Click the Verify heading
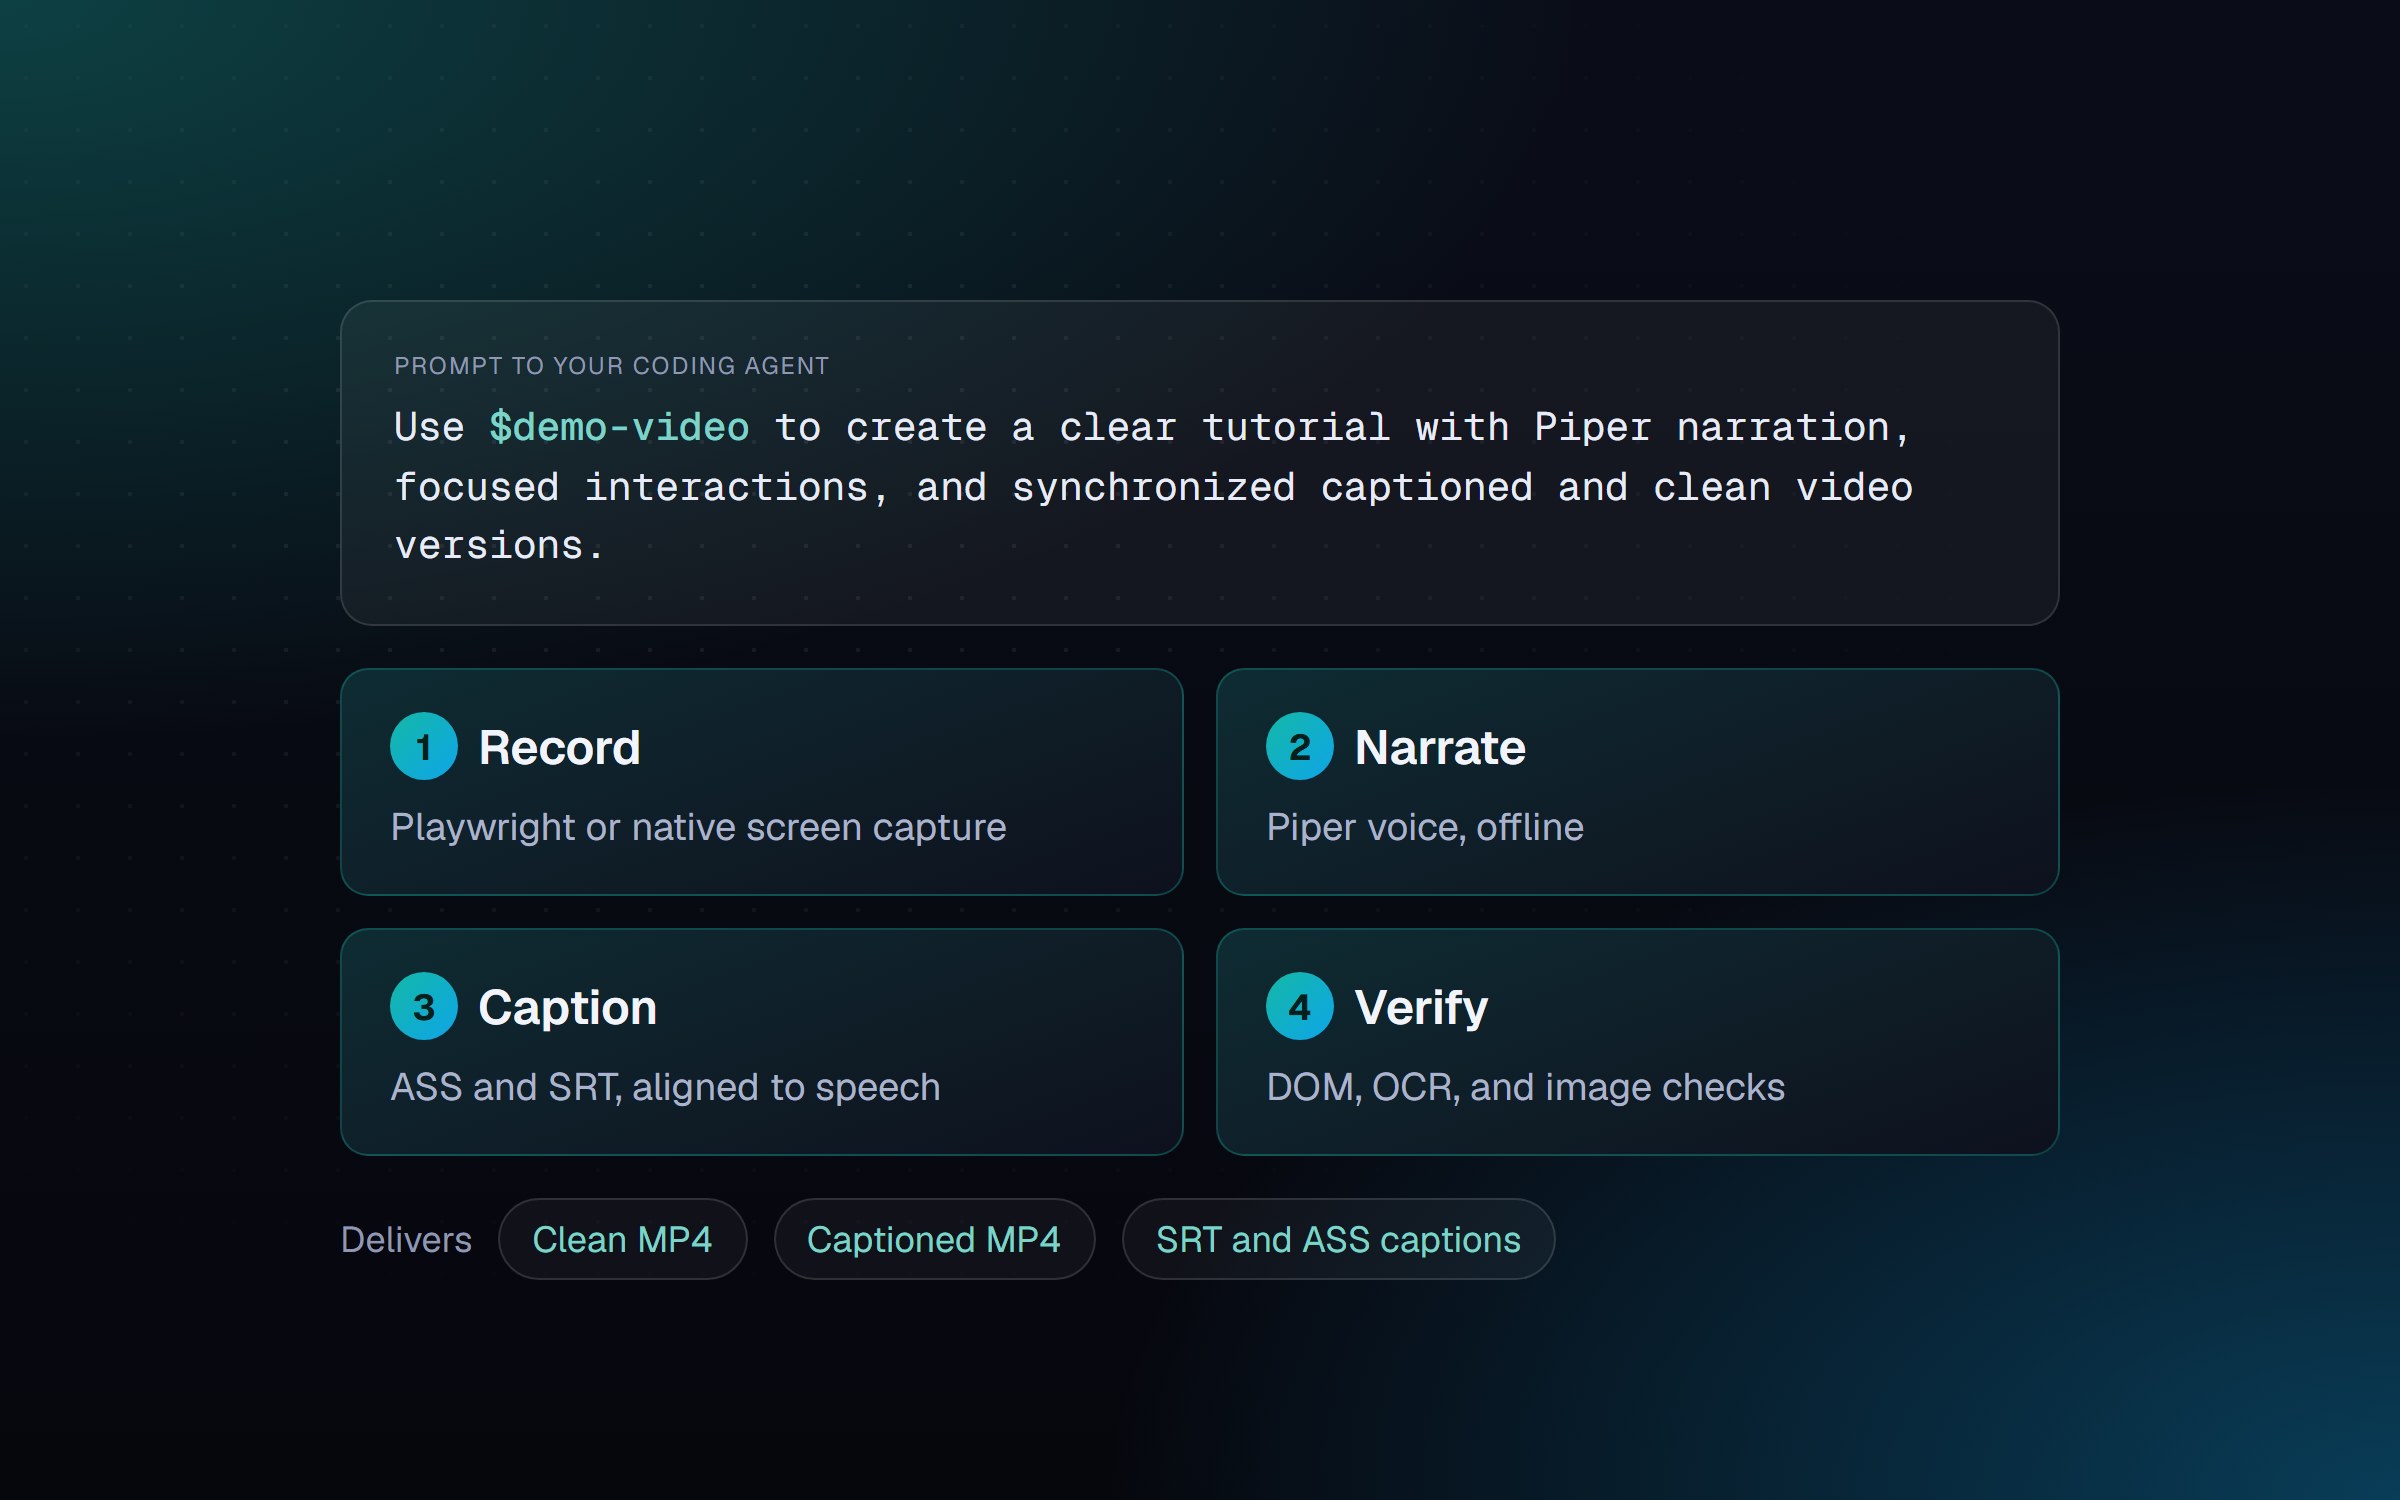 1421,1008
